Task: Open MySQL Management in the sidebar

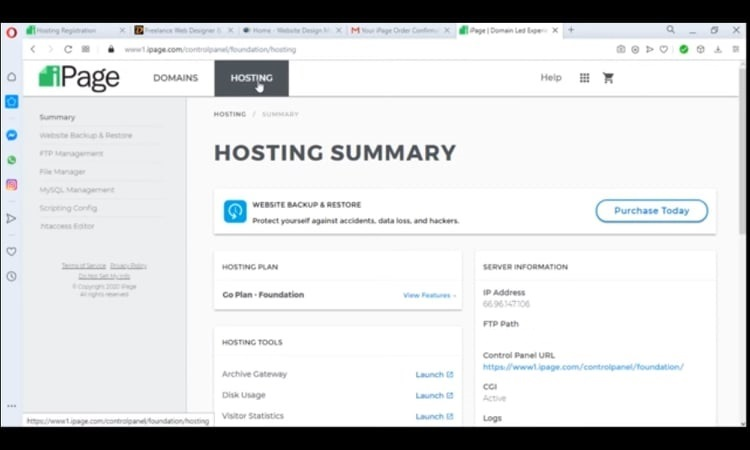Action: tap(77, 190)
